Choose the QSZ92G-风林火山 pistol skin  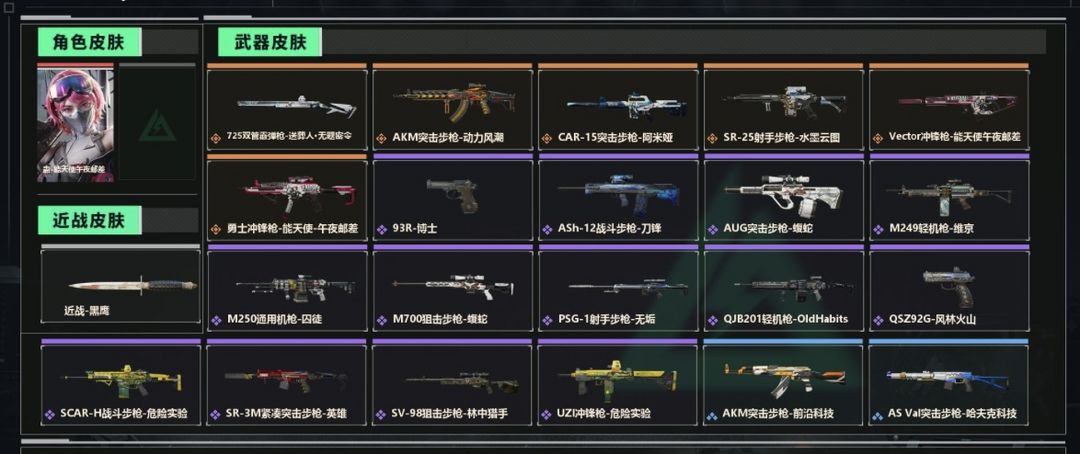click(949, 289)
